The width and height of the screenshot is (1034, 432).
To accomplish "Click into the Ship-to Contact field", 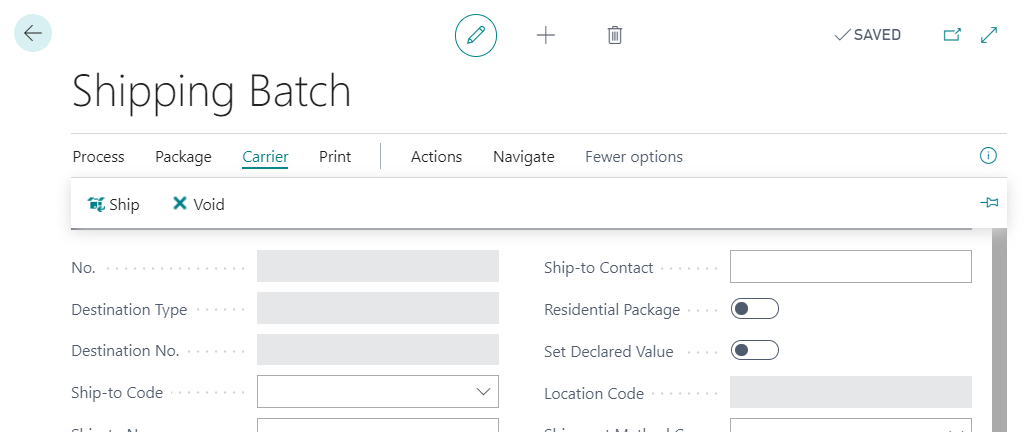I will click(850, 267).
